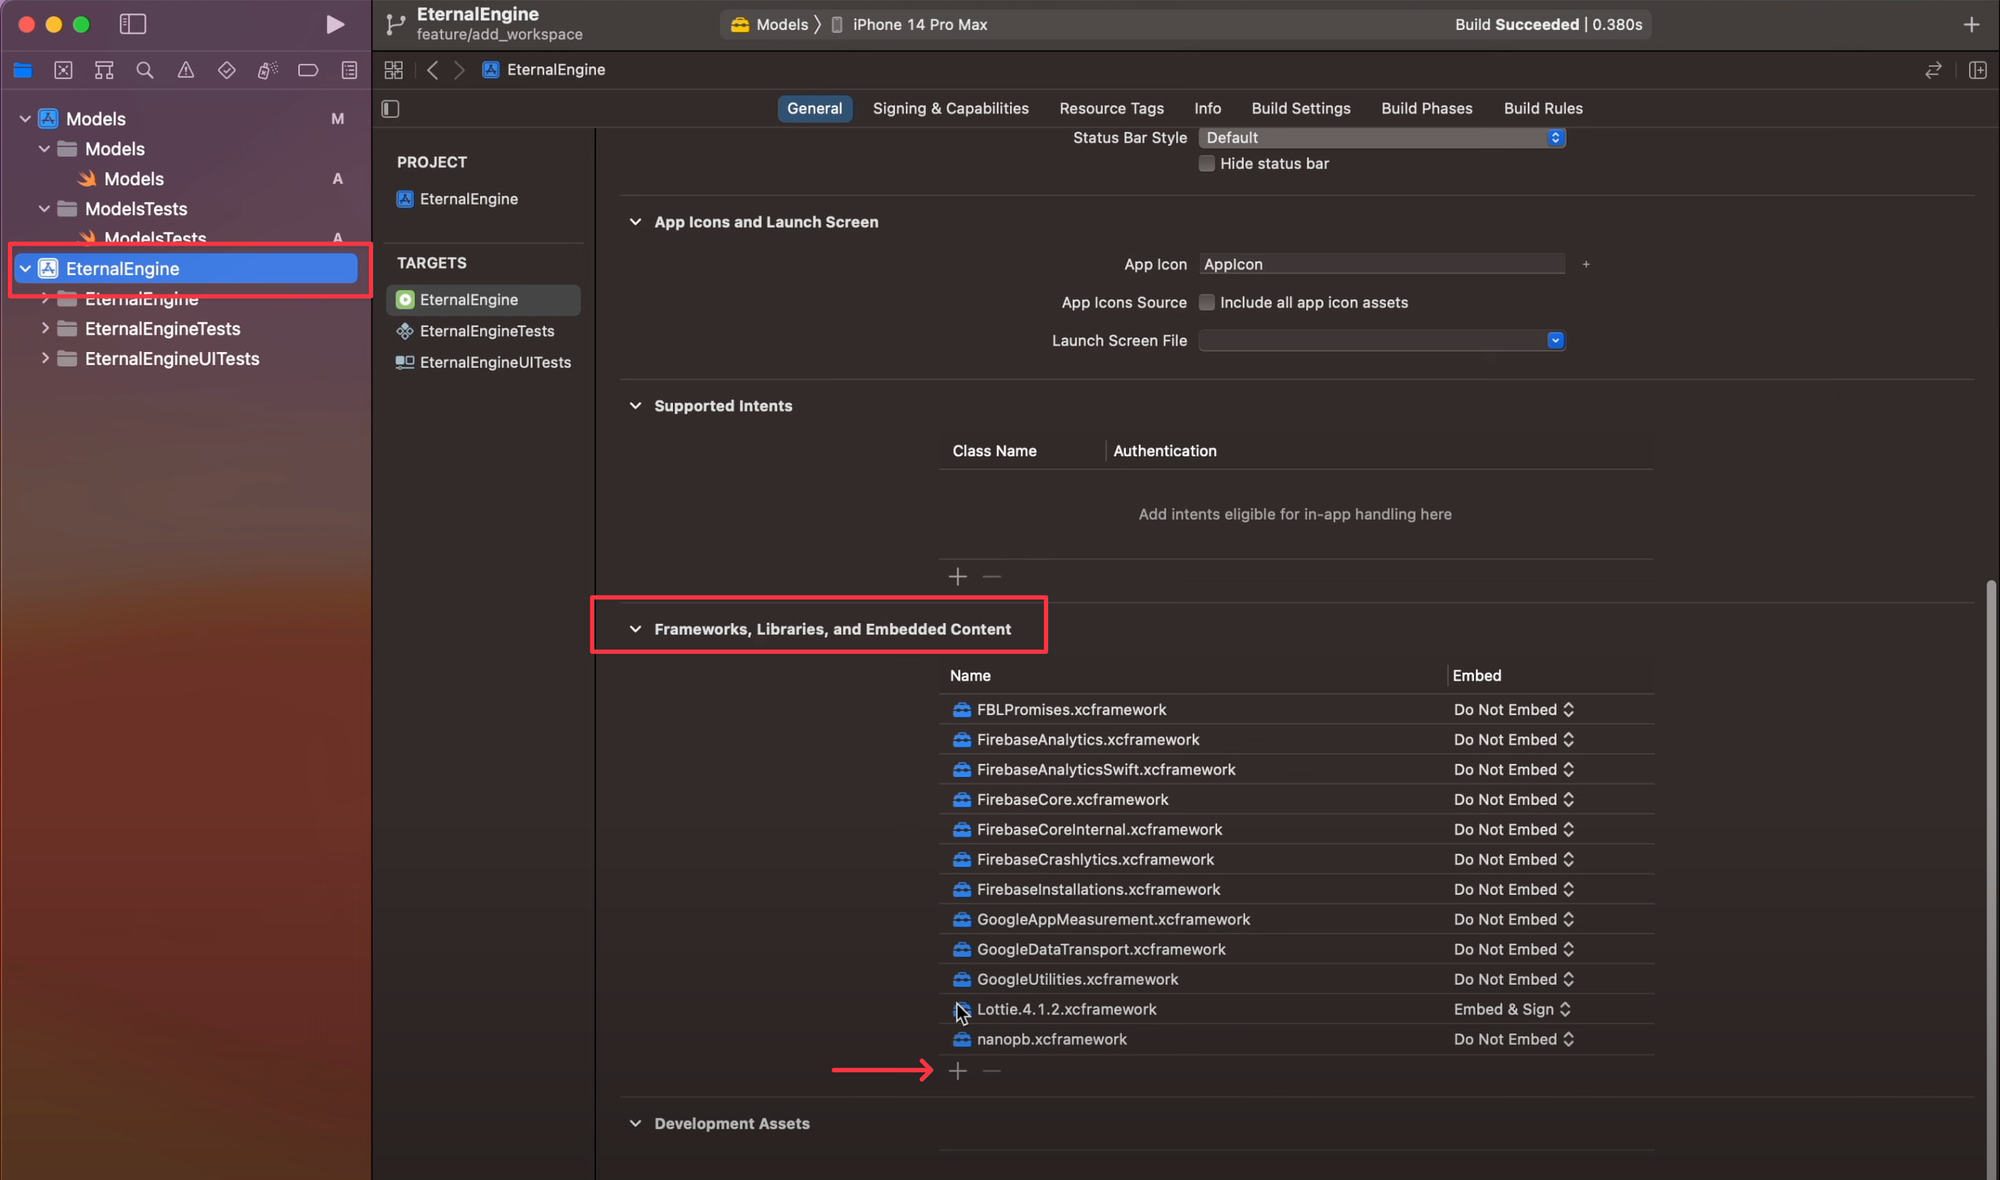Viewport: 2000px width, 1180px height.
Task: Click add framework plus button
Action: [958, 1071]
